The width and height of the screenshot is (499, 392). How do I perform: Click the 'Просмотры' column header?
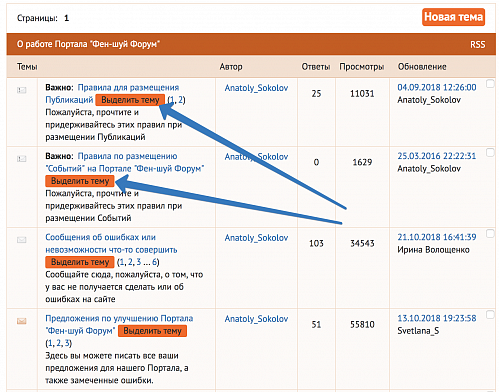362,67
